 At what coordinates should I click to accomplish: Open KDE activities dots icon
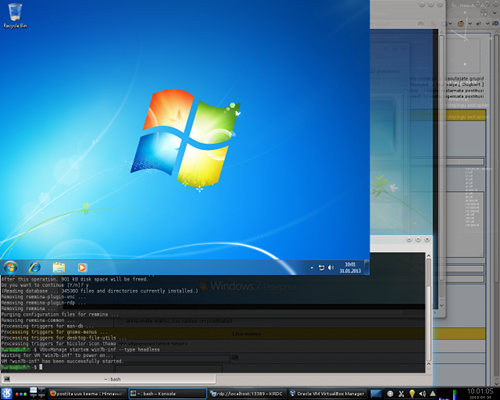click(x=21, y=394)
